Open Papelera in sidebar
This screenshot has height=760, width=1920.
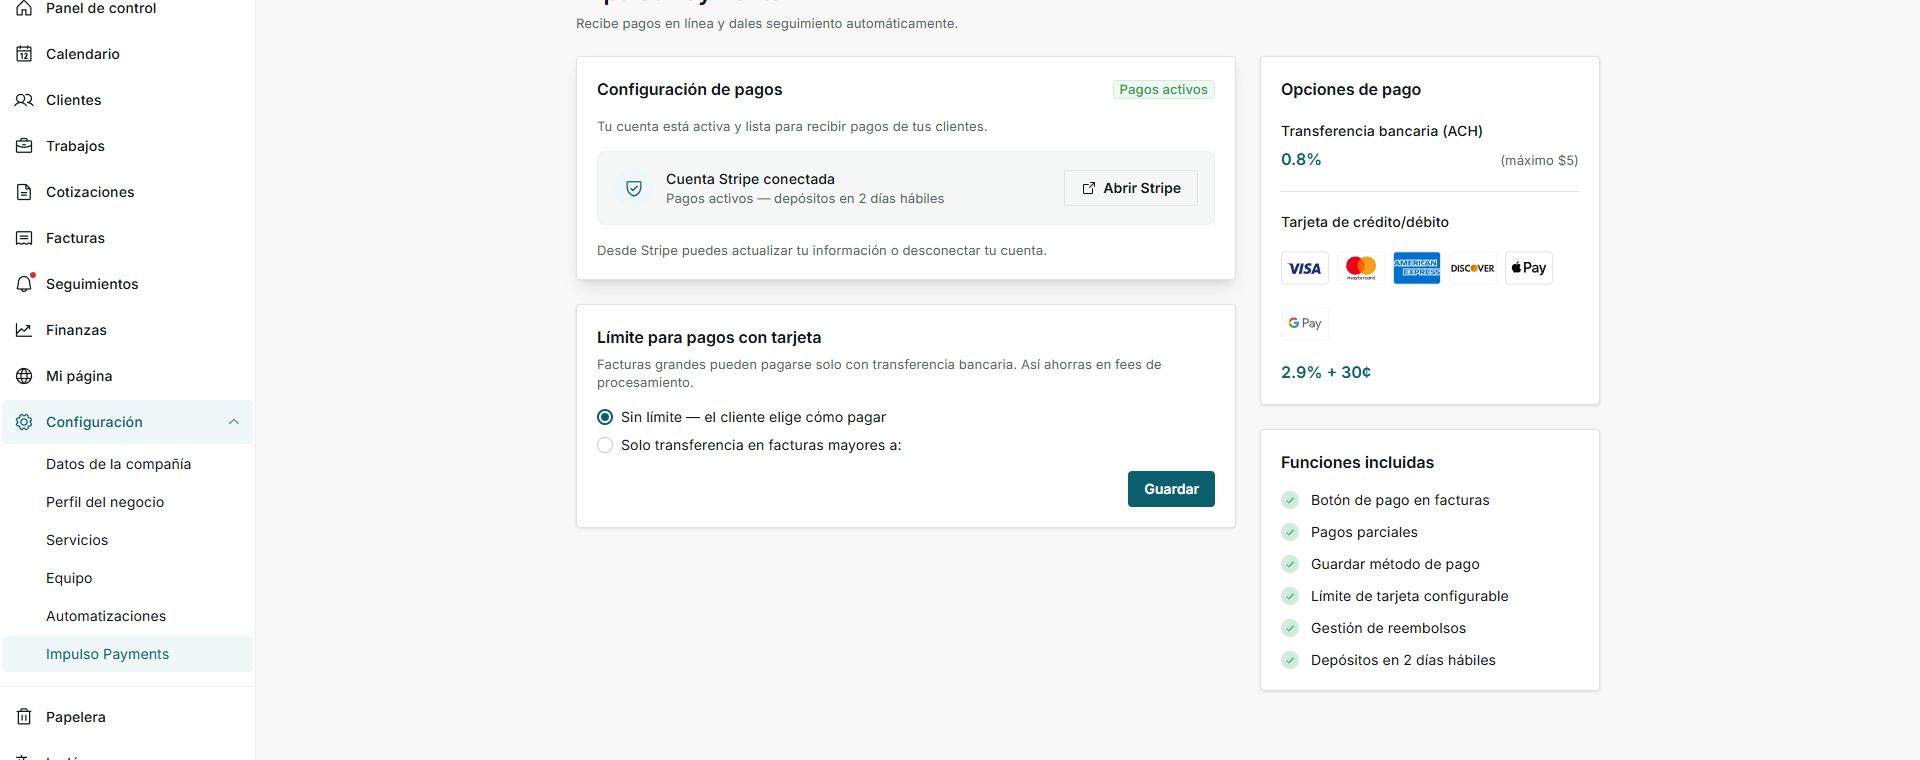tap(127, 717)
